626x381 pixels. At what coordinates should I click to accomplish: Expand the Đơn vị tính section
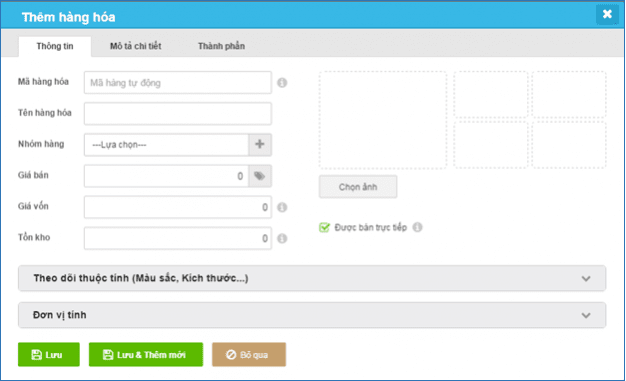click(312, 315)
